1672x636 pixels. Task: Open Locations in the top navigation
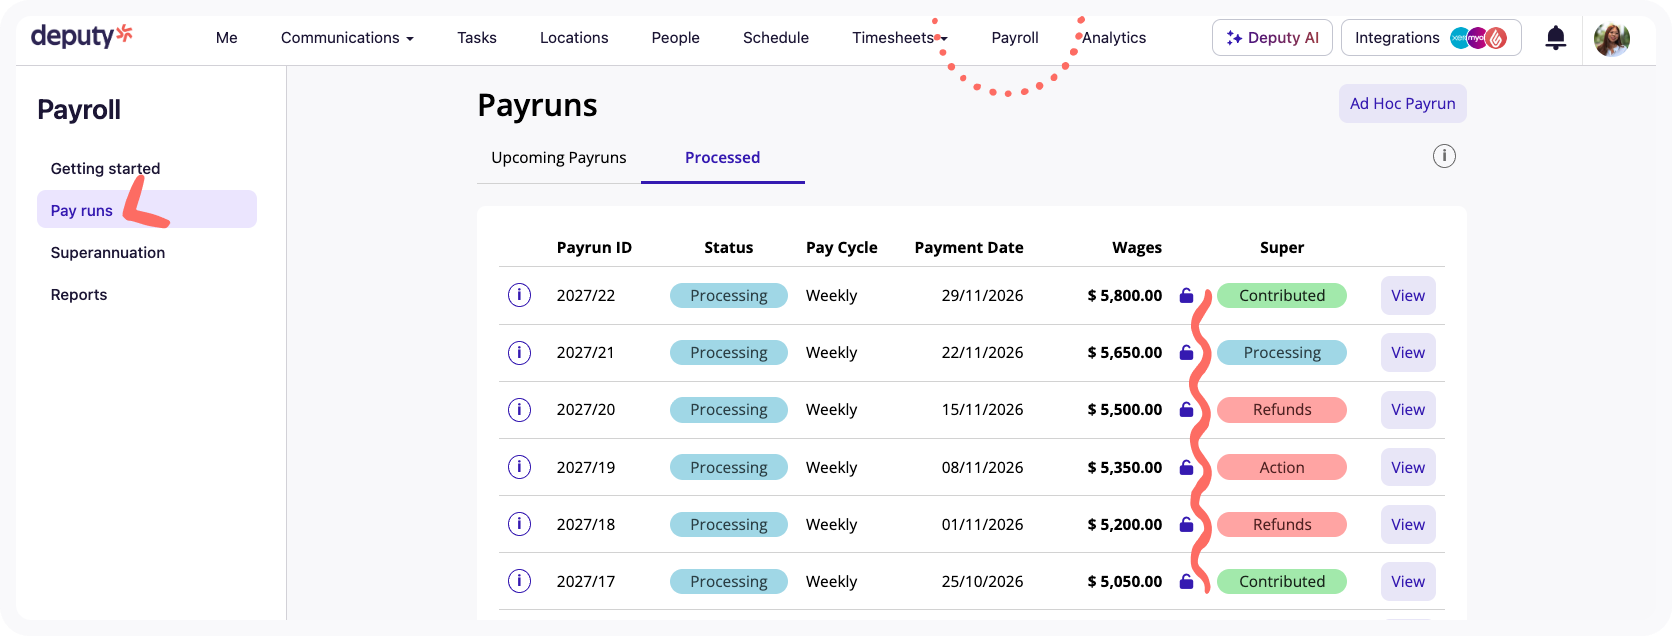574,38
